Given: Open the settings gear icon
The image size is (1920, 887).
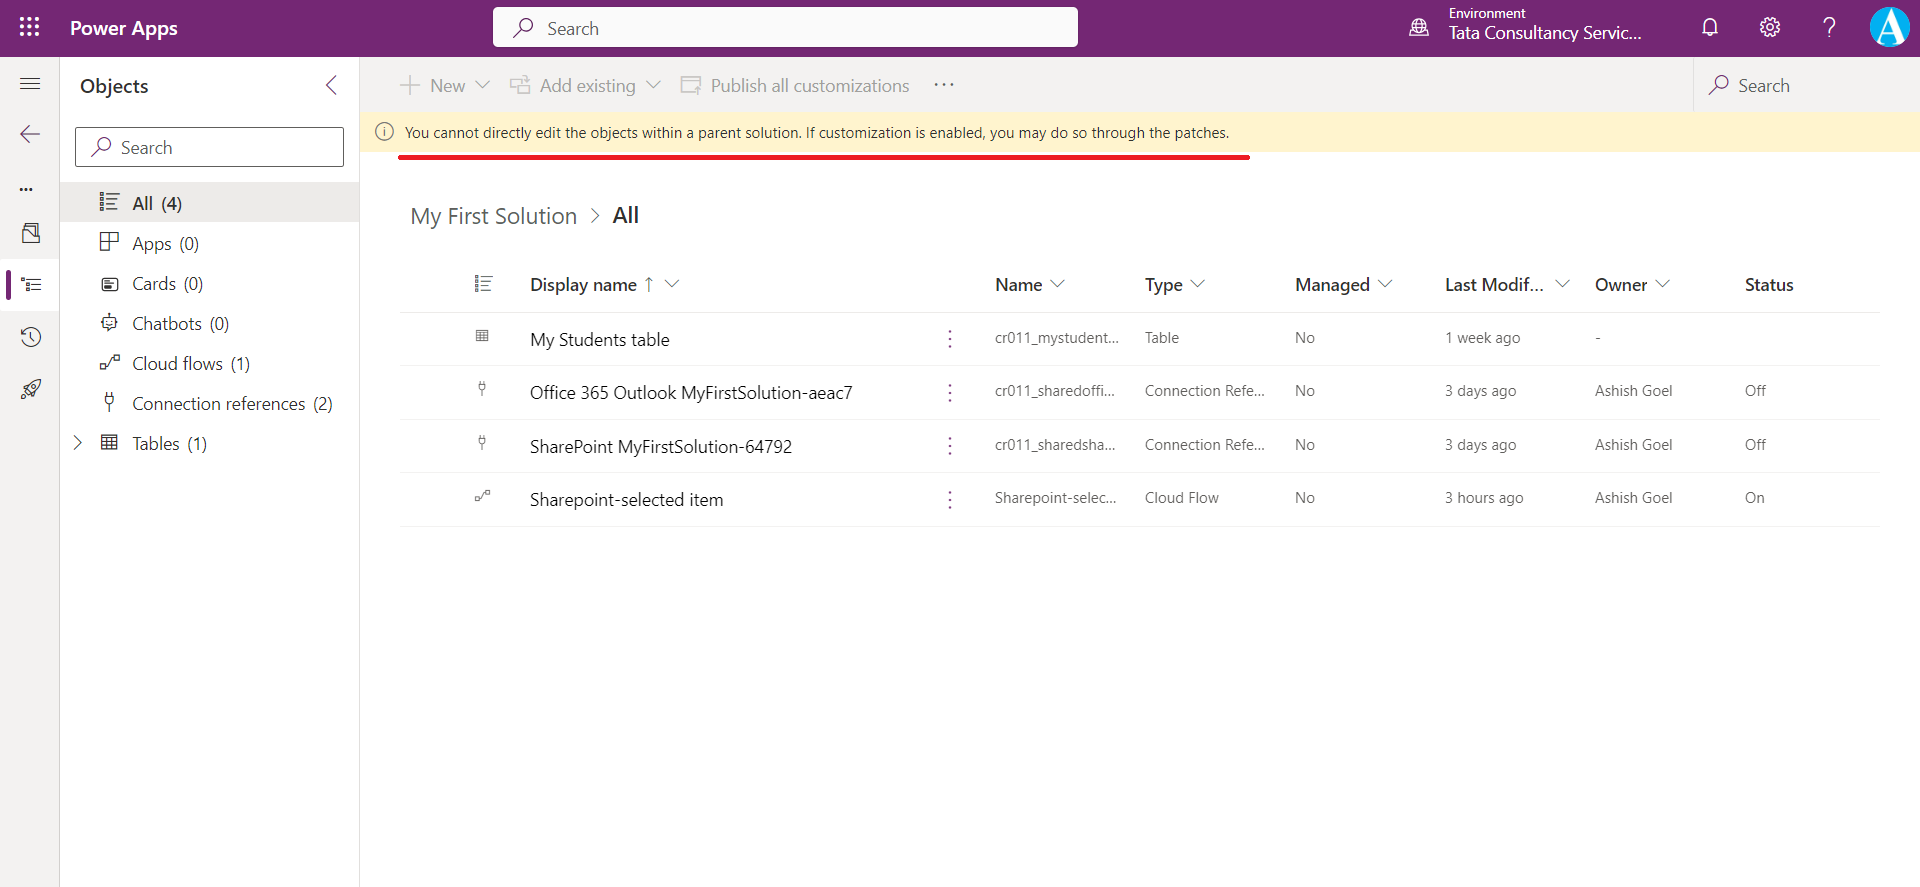Looking at the screenshot, I should (x=1769, y=27).
